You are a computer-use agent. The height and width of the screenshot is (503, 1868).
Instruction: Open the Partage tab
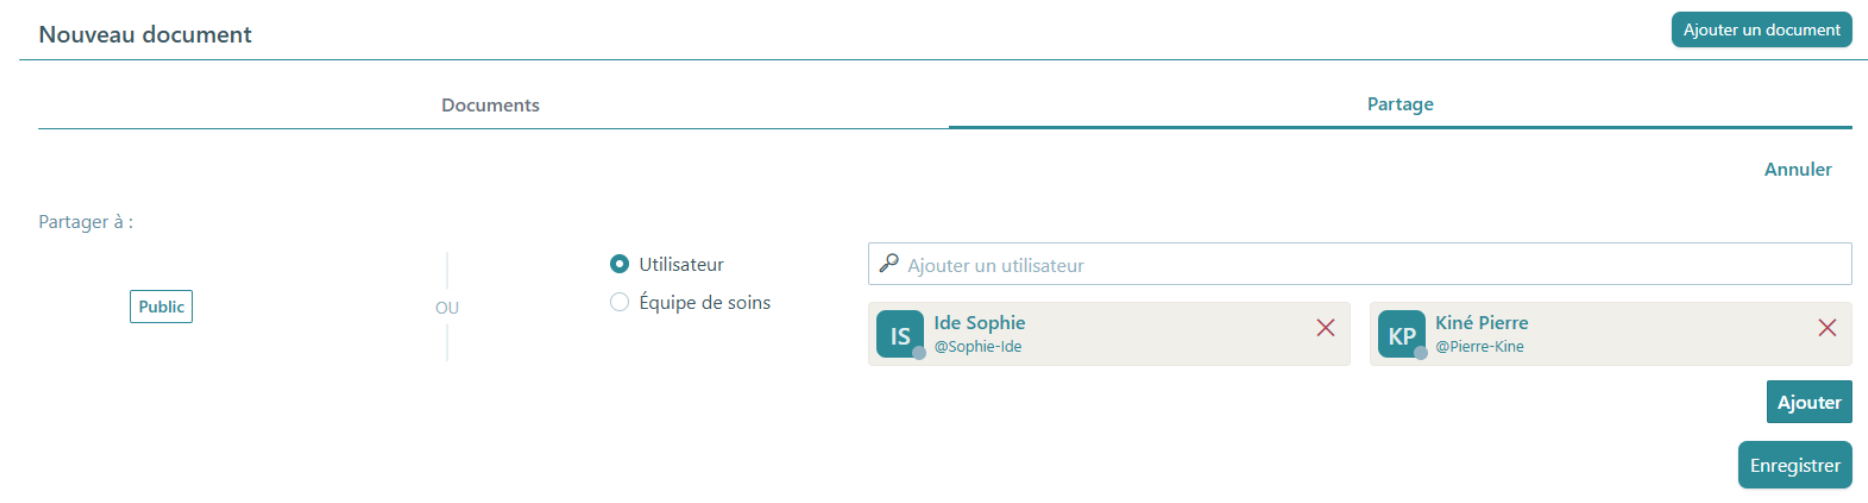[x=1400, y=104]
